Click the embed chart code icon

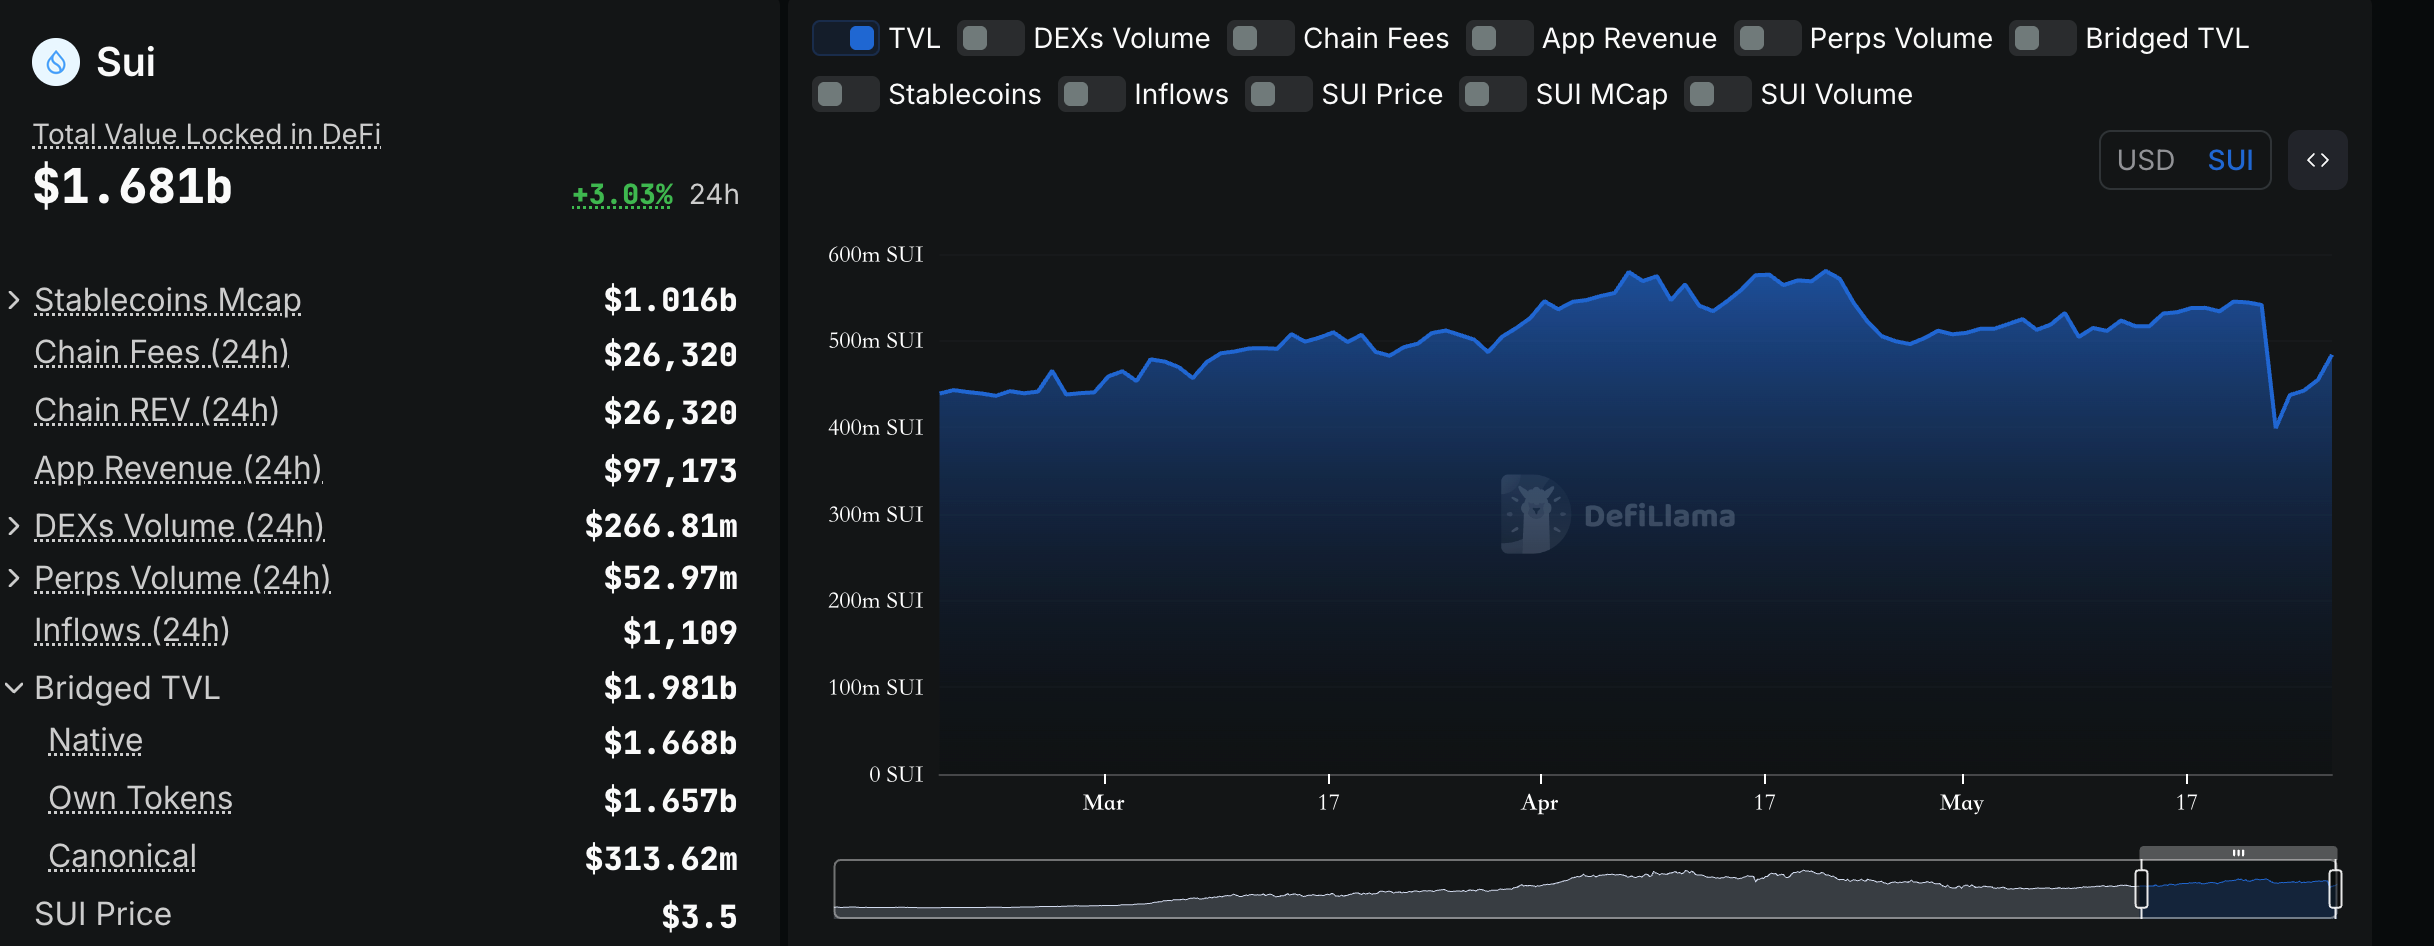[x=2317, y=160]
